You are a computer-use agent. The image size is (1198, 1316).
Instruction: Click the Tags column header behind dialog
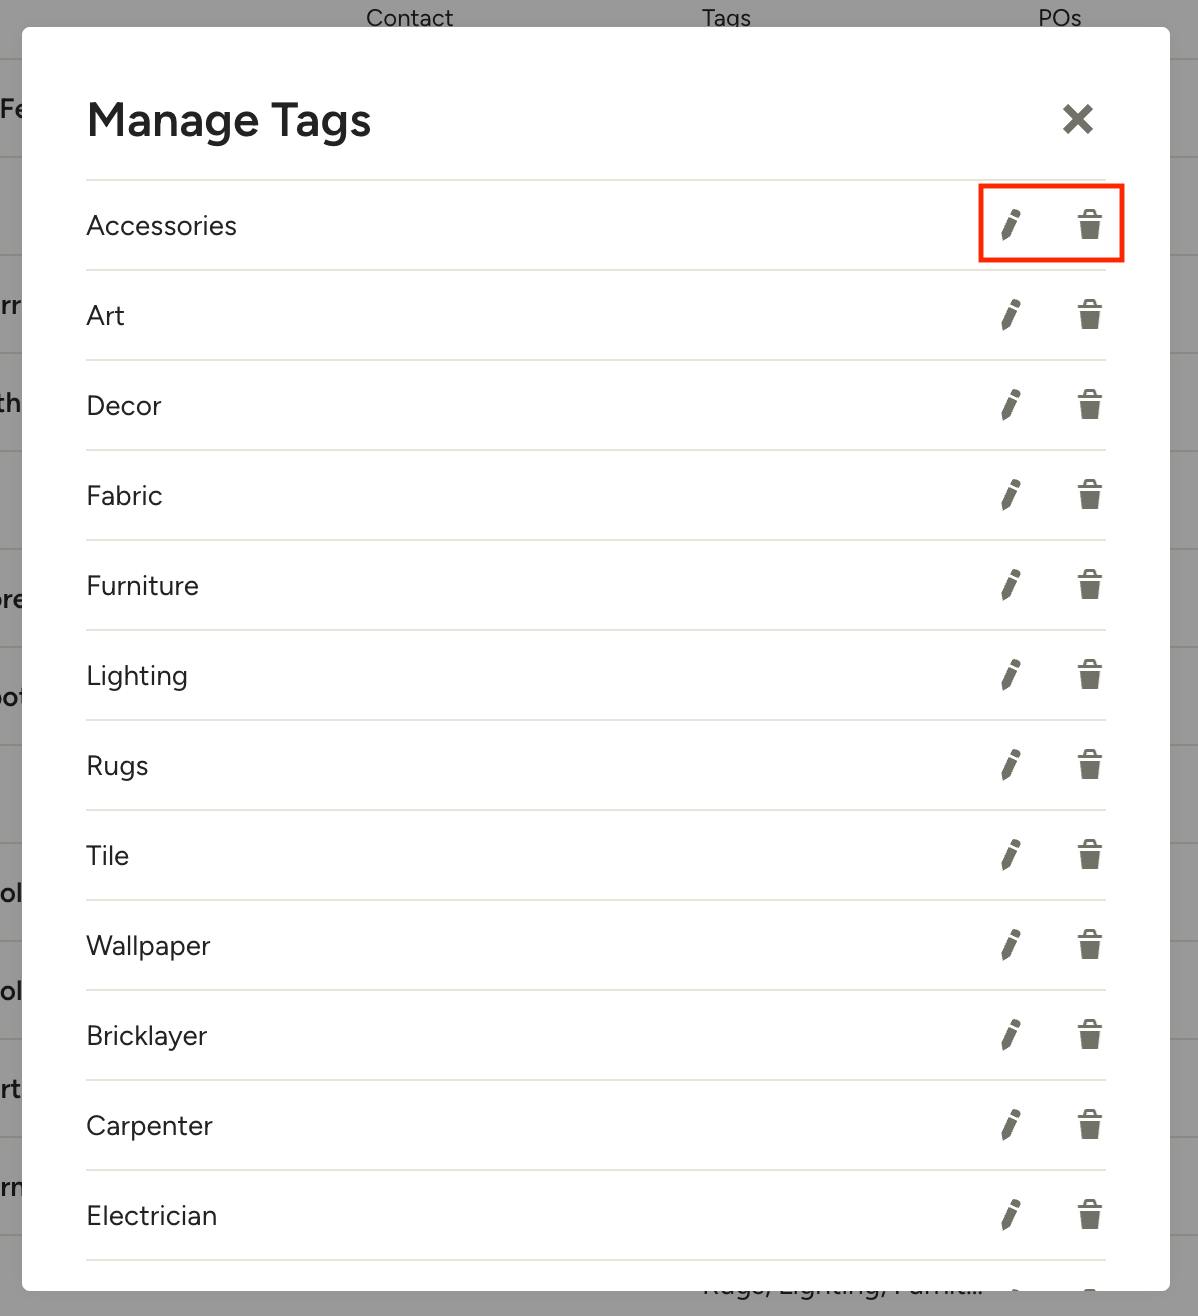tap(726, 17)
